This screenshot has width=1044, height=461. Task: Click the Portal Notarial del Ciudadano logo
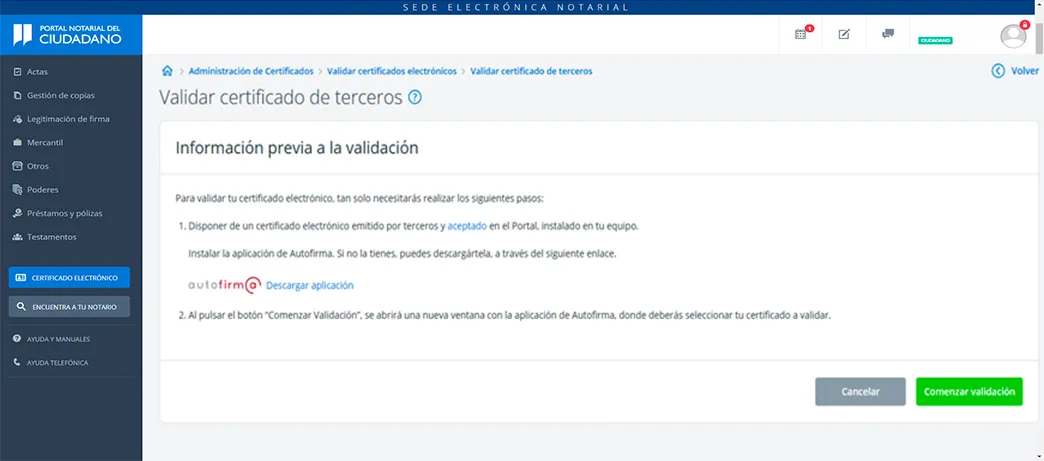tap(70, 35)
